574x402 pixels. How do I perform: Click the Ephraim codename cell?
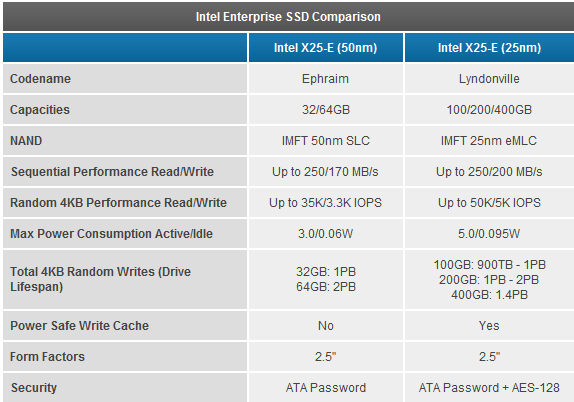pyautogui.click(x=325, y=79)
